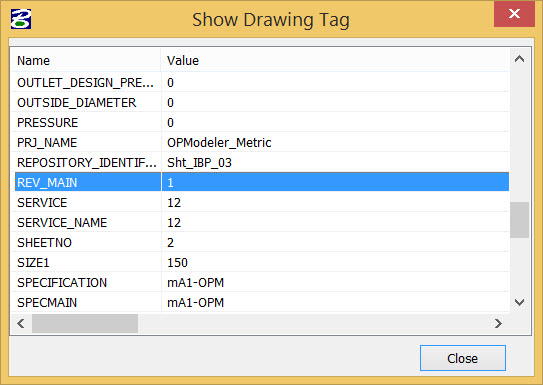Select the SERVICE_NAME row
This screenshot has width=543, height=385.
tap(262, 222)
